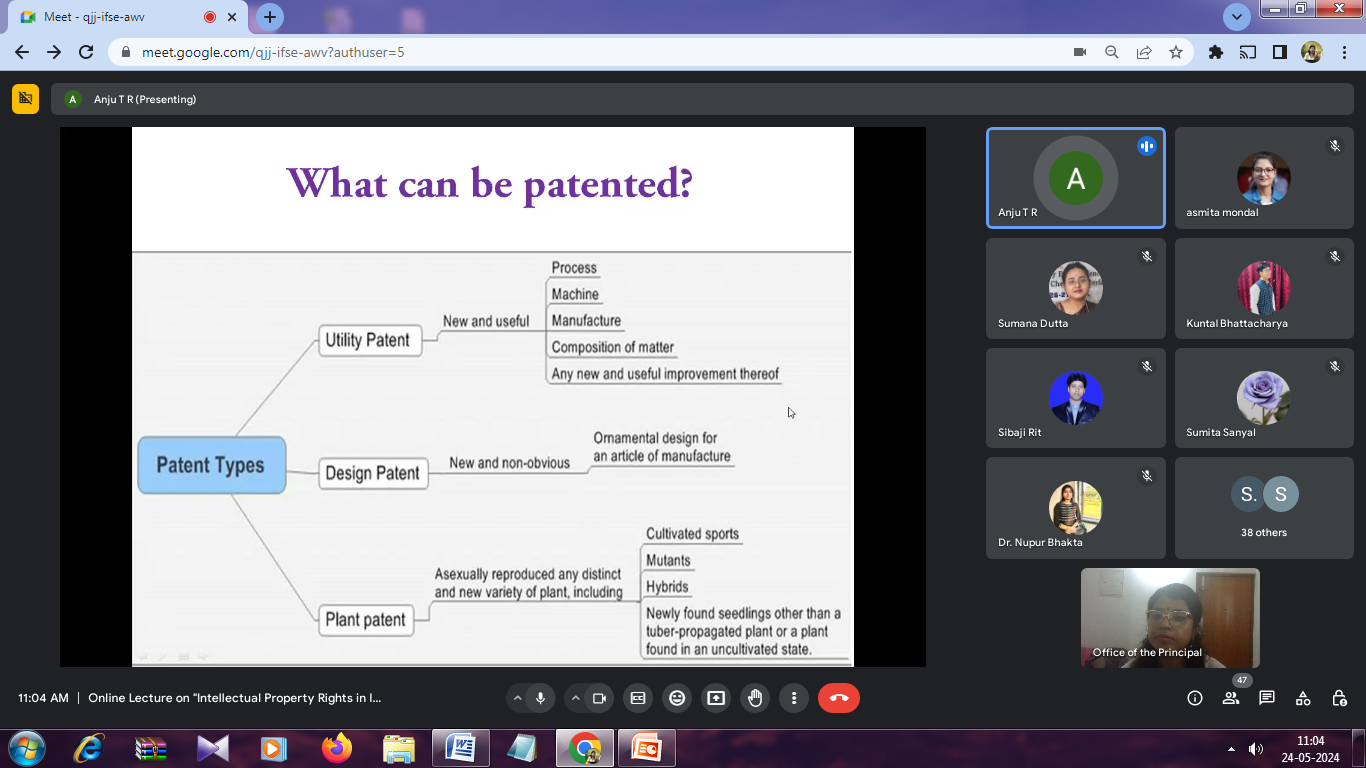Open meeting details info icon
Screen dimensions: 1366x768
tap(1194, 698)
